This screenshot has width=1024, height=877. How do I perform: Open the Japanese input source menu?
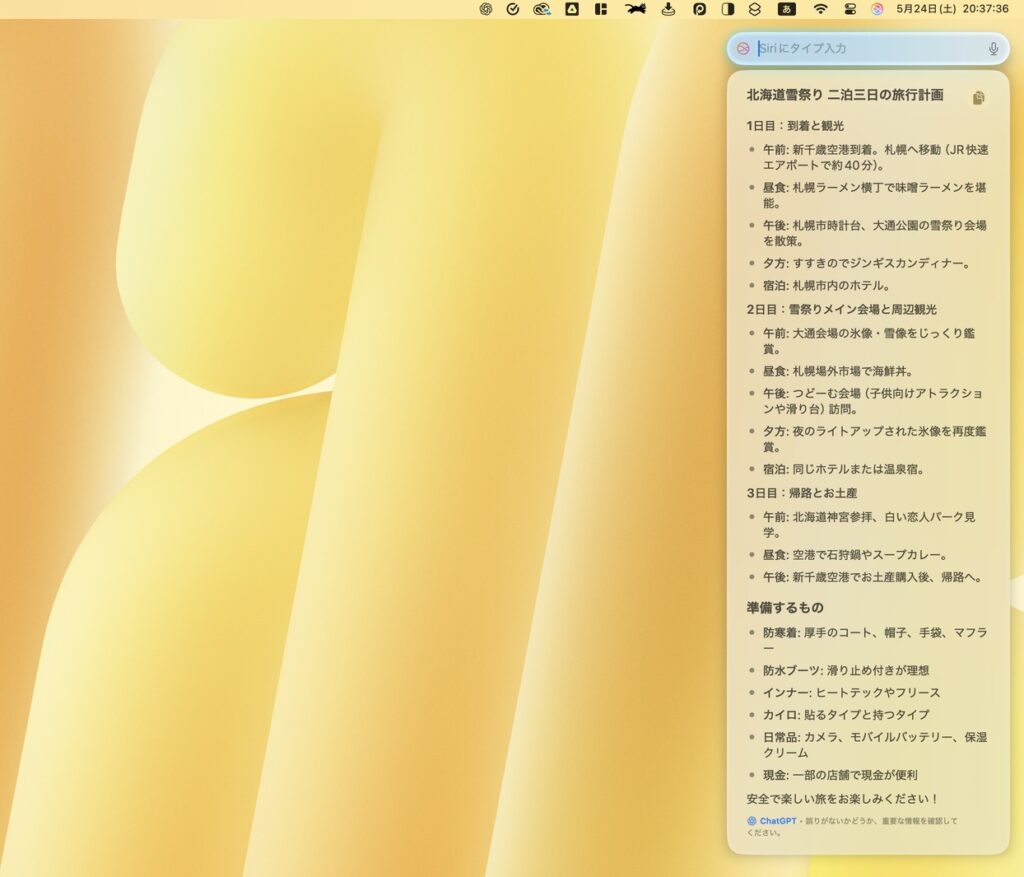[786, 9]
